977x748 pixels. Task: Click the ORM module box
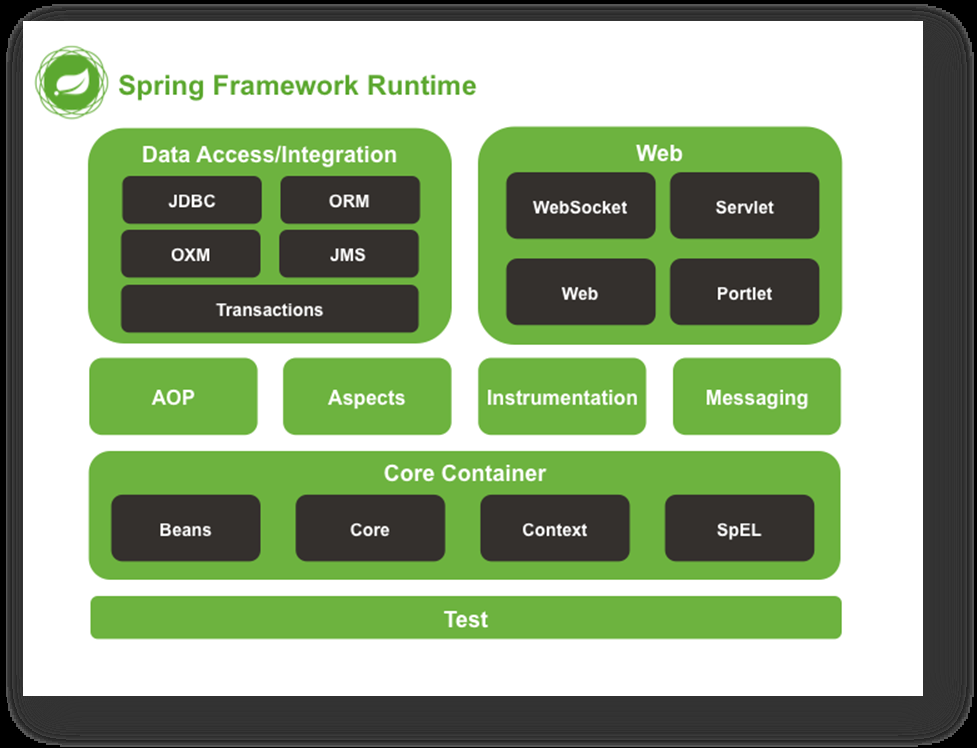(350, 200)
